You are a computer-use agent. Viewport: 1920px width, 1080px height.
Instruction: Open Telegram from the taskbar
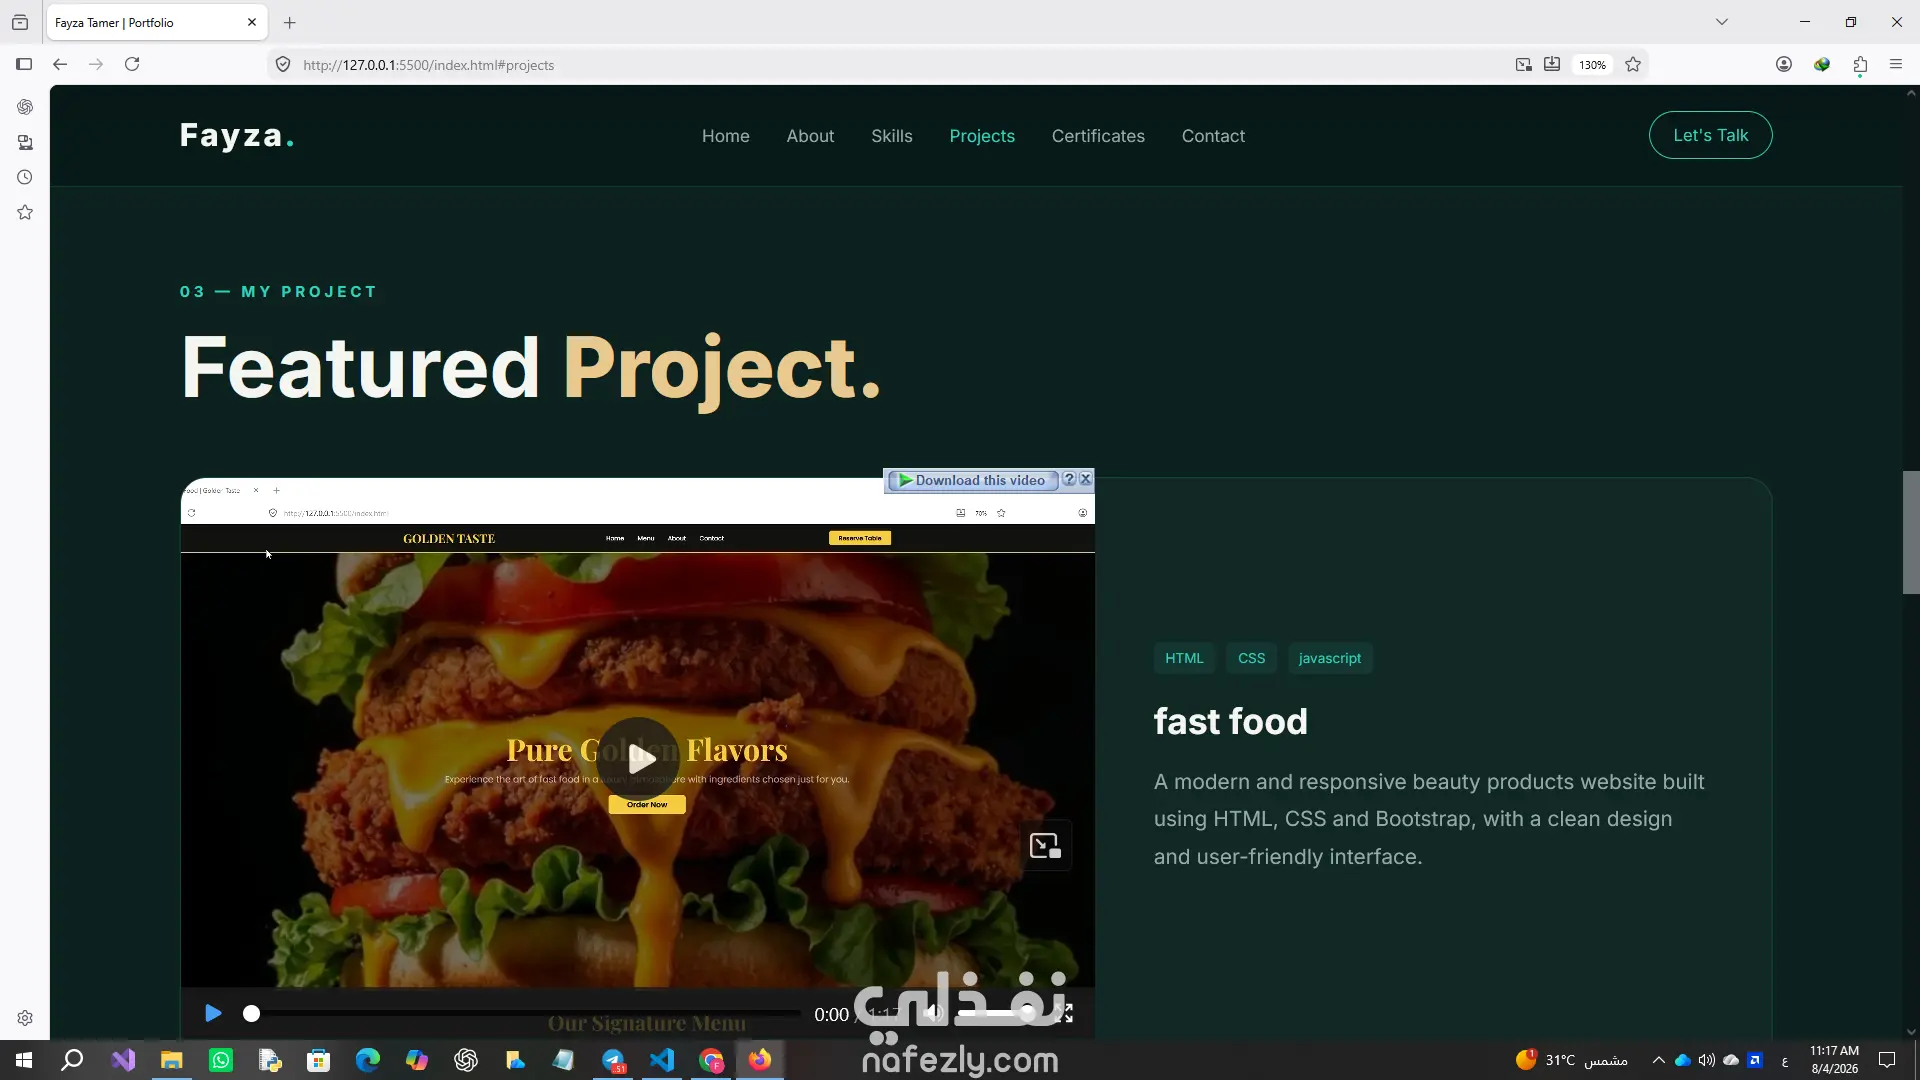tap(613, 1060)
